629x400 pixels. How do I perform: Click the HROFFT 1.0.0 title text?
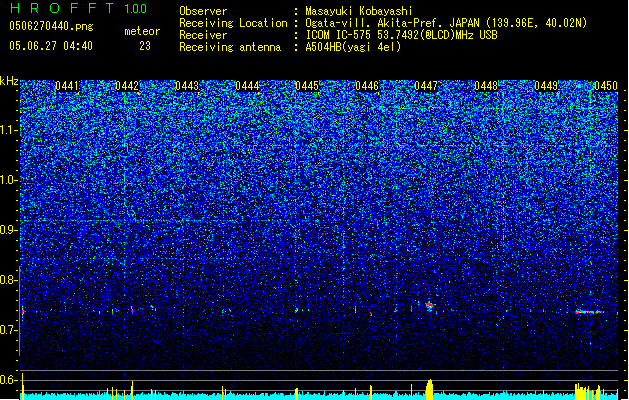(x=78, y=8)
